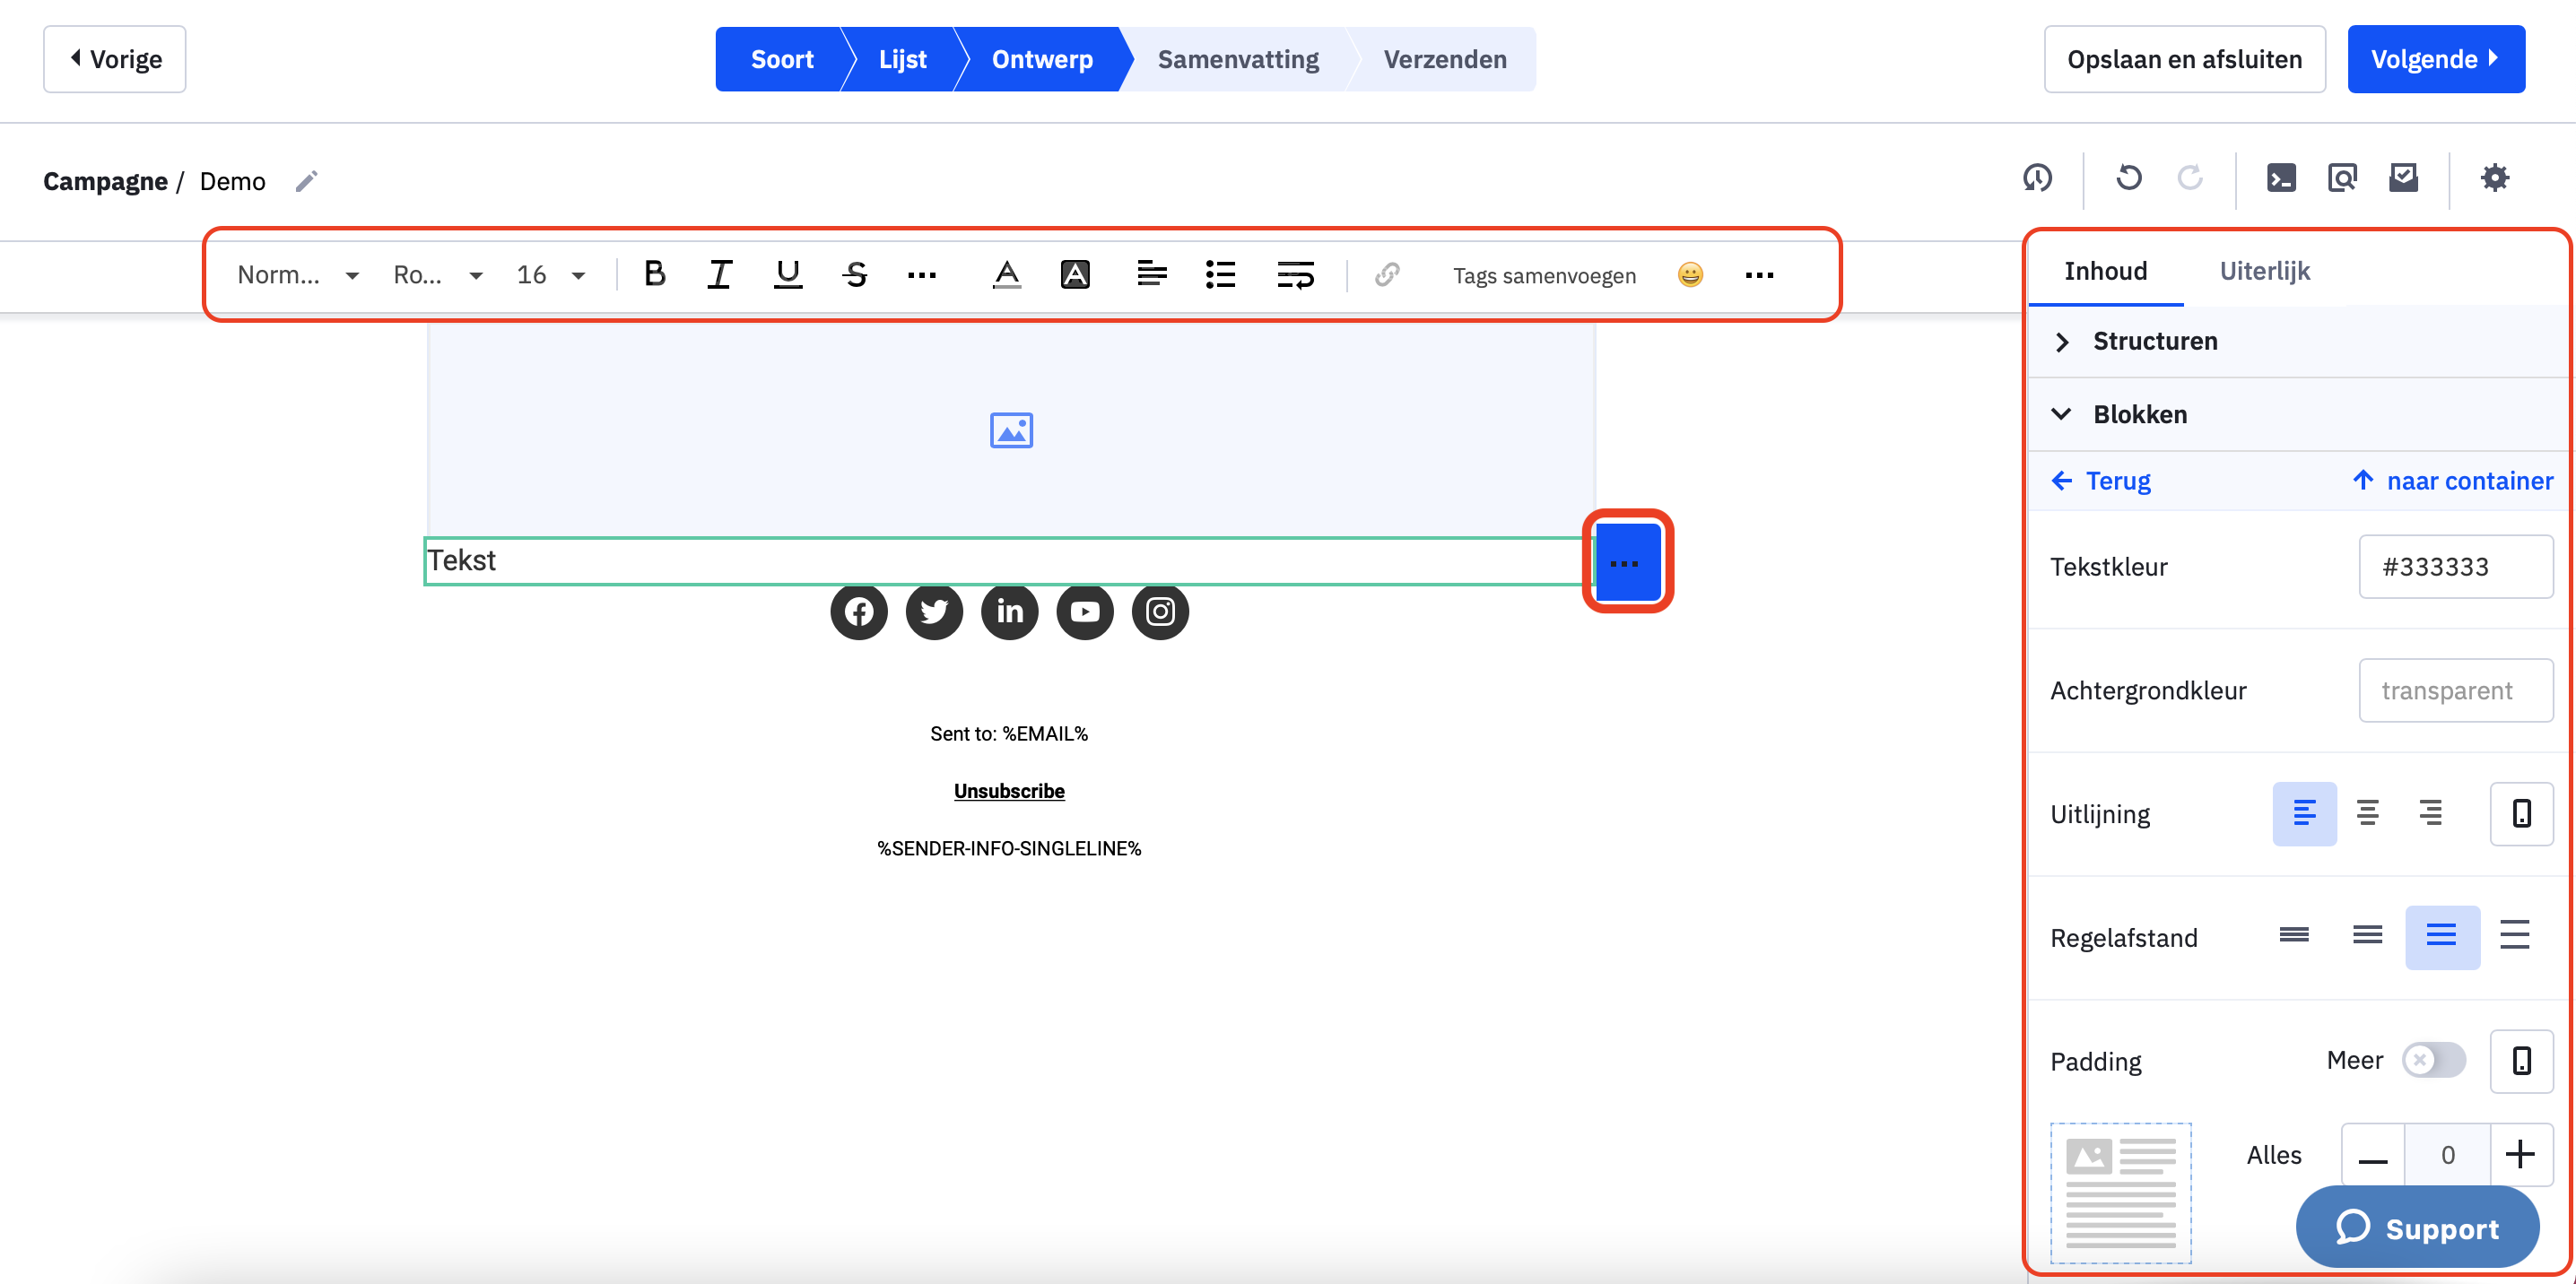2576x1284 pixels.
Task: Click the insert link icon
Action: coord(1387,274)
